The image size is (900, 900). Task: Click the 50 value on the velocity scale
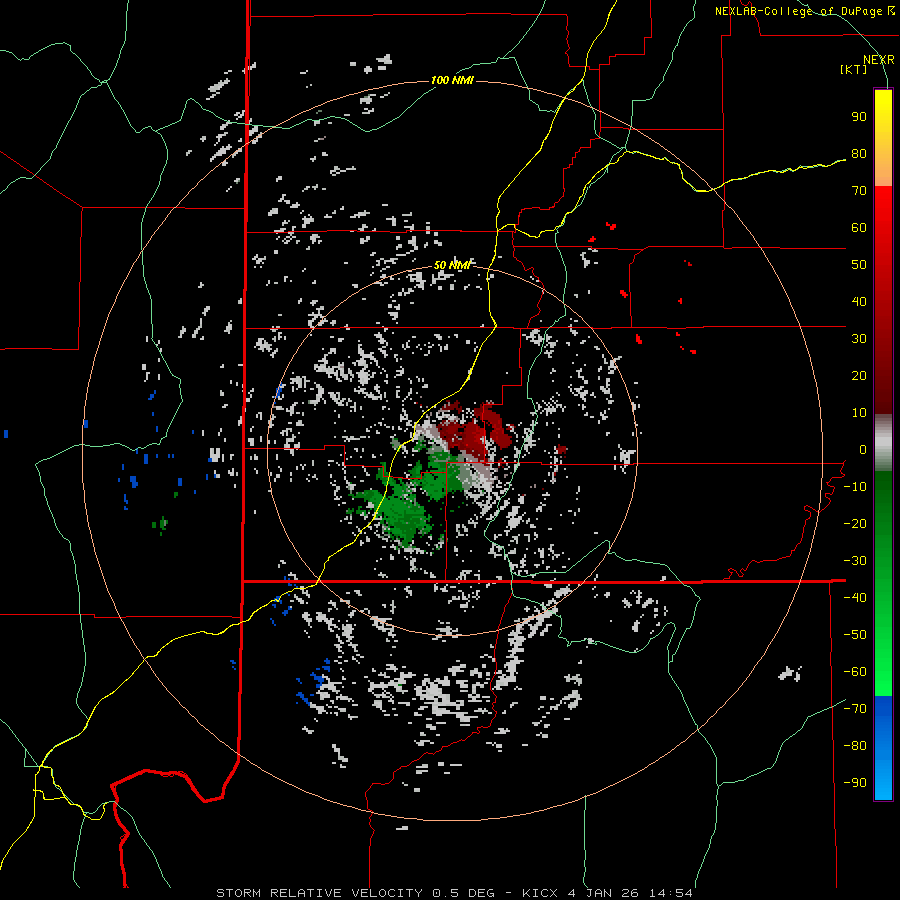click(x=859, y=265)
